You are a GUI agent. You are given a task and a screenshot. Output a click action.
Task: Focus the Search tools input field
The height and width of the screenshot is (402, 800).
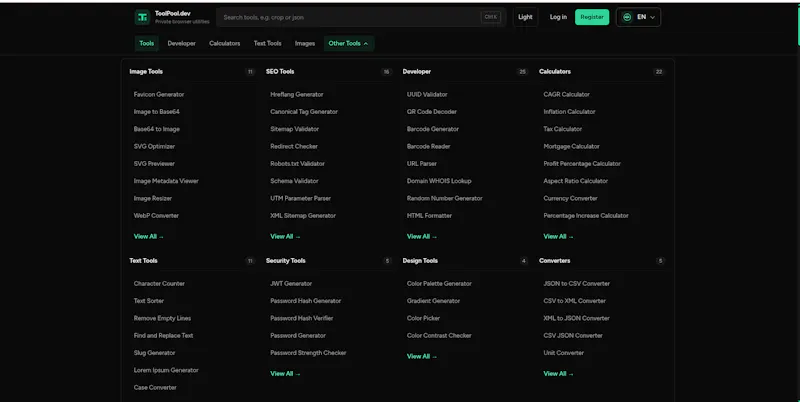(x=361, y=17)
